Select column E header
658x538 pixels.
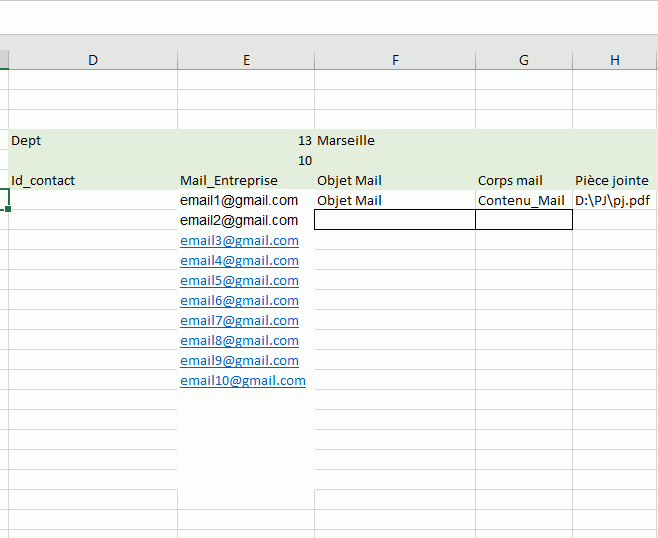point(246,60)
